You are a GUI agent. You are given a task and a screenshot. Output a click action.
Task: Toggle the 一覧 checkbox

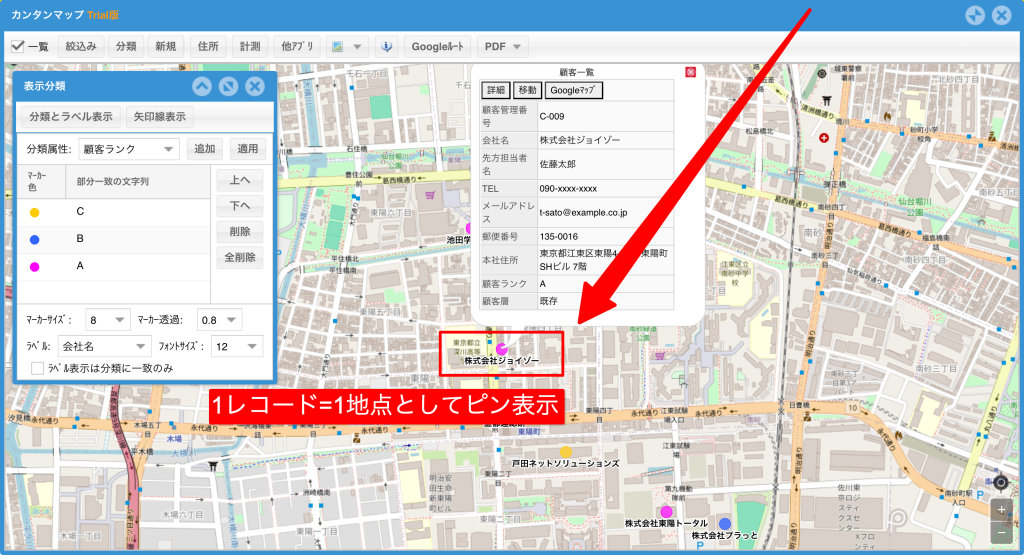click(x=18, y=46)
